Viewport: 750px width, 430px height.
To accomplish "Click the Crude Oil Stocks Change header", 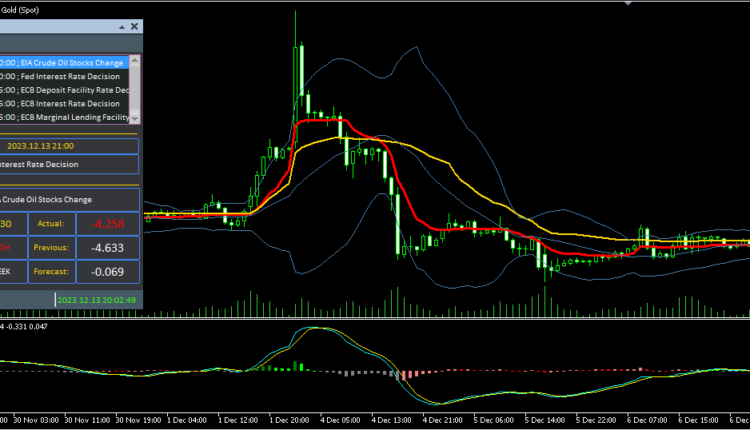I will tap(66, 199).
